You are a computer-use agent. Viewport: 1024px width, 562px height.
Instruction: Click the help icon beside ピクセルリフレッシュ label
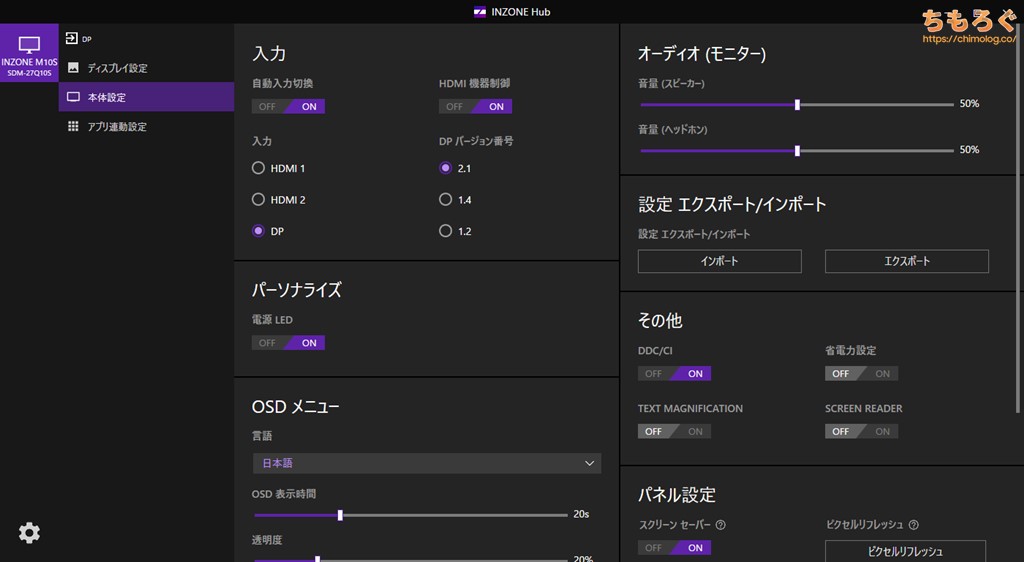tap(914, 525)
